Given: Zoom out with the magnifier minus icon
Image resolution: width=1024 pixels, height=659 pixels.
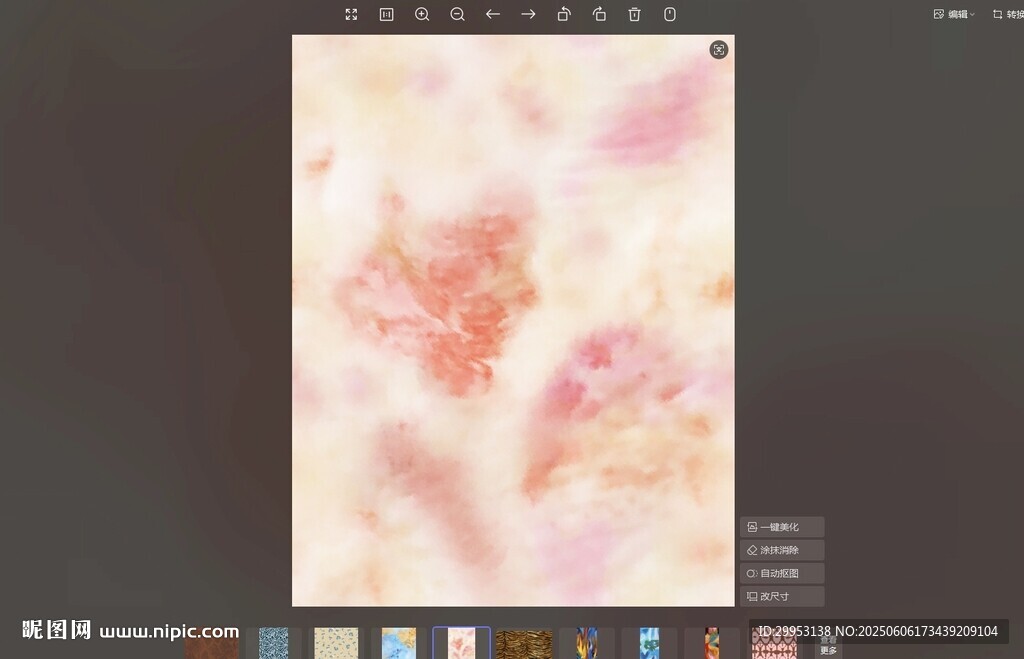Looking at the screenshot, I should point(457,14).
